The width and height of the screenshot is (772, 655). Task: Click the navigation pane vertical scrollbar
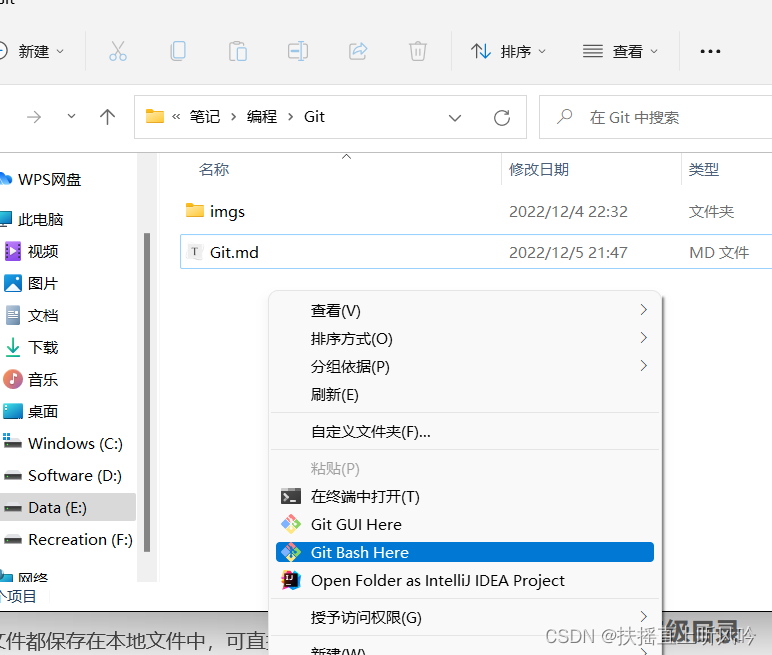pos(147,392)
